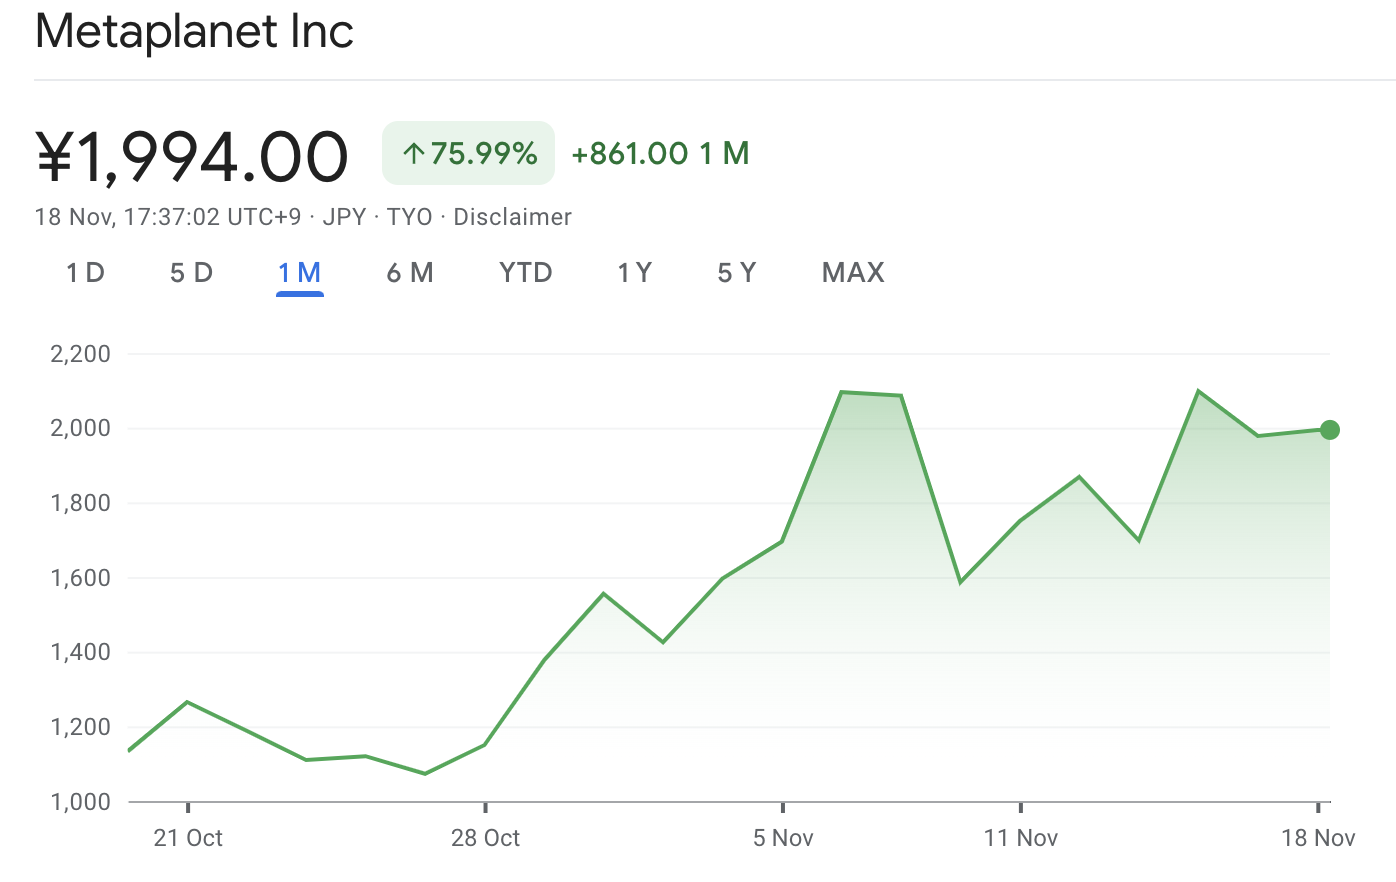
Task: Click the 28 Oct date tick
Action: 485,838
